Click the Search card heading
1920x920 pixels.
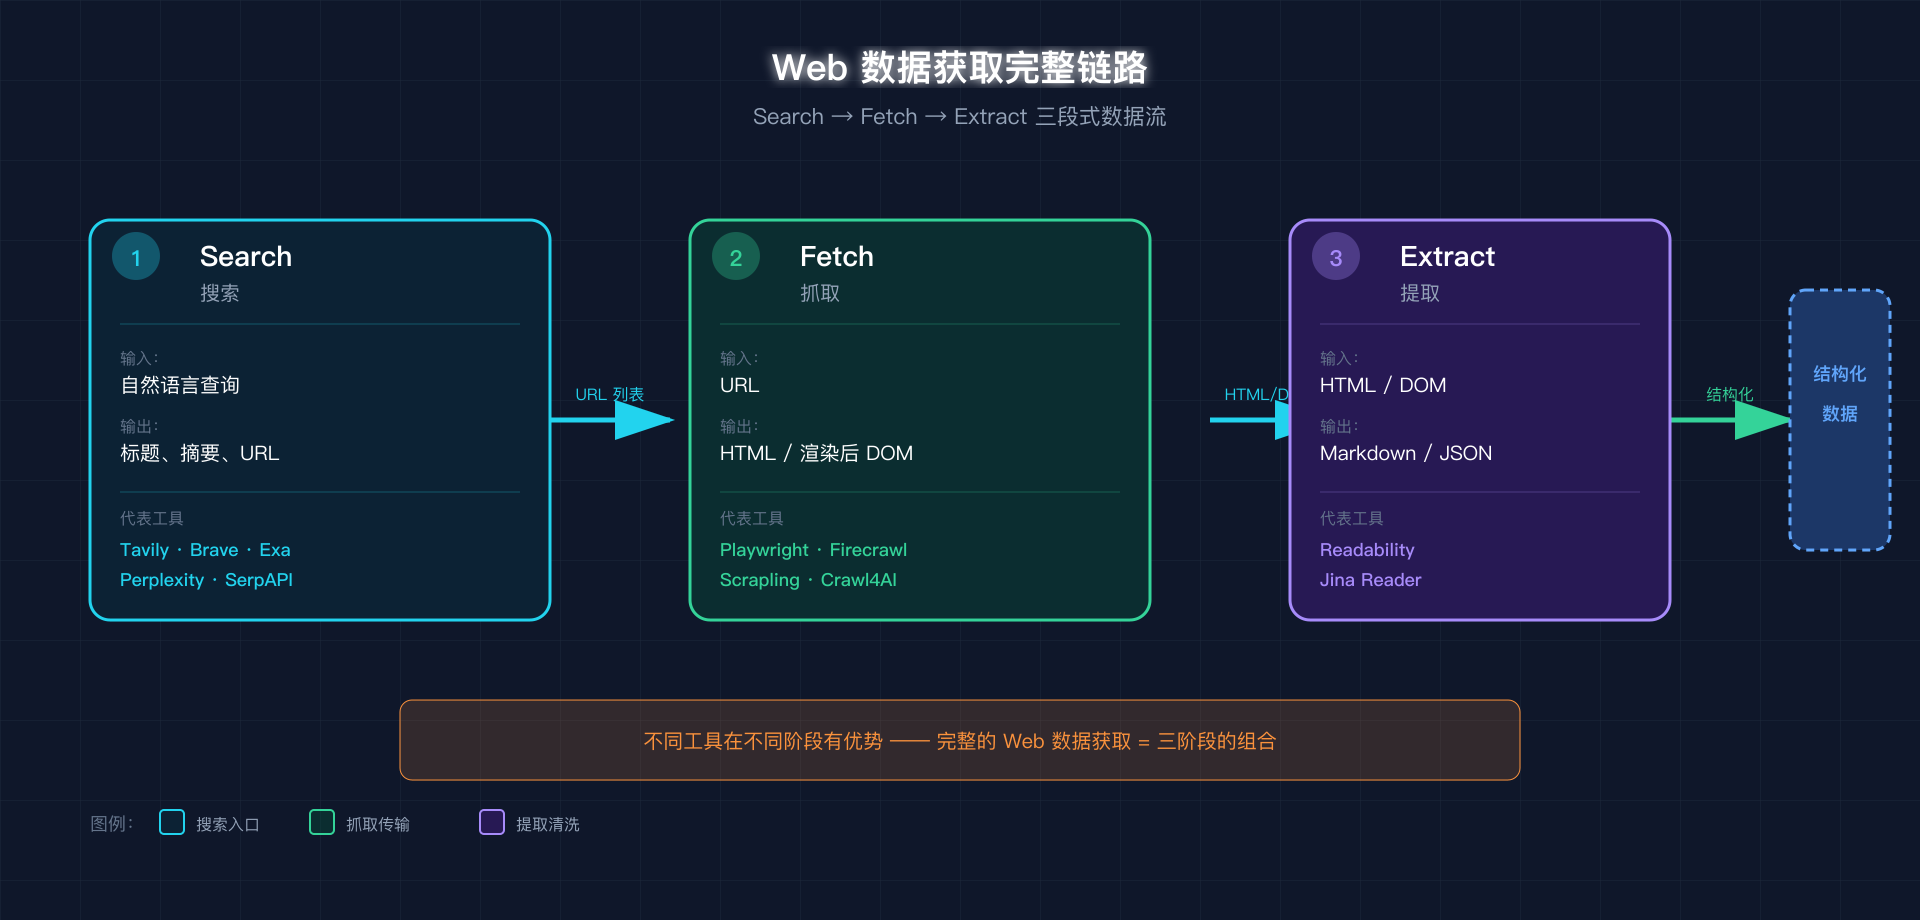coord(246,257)
